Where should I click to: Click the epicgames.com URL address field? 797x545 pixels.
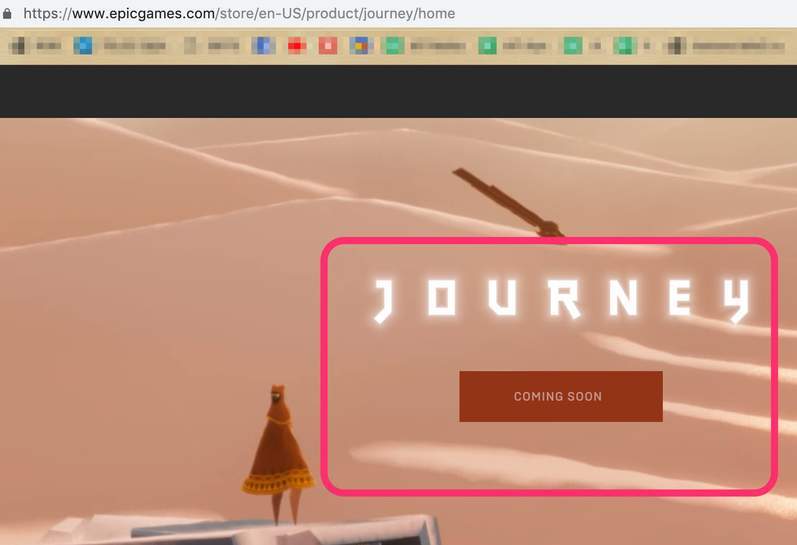pyautogui.click(x=238, y=13)
